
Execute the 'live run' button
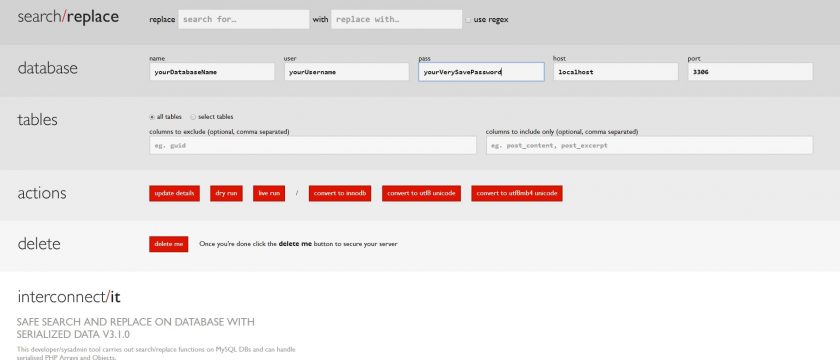coord(269,193)
